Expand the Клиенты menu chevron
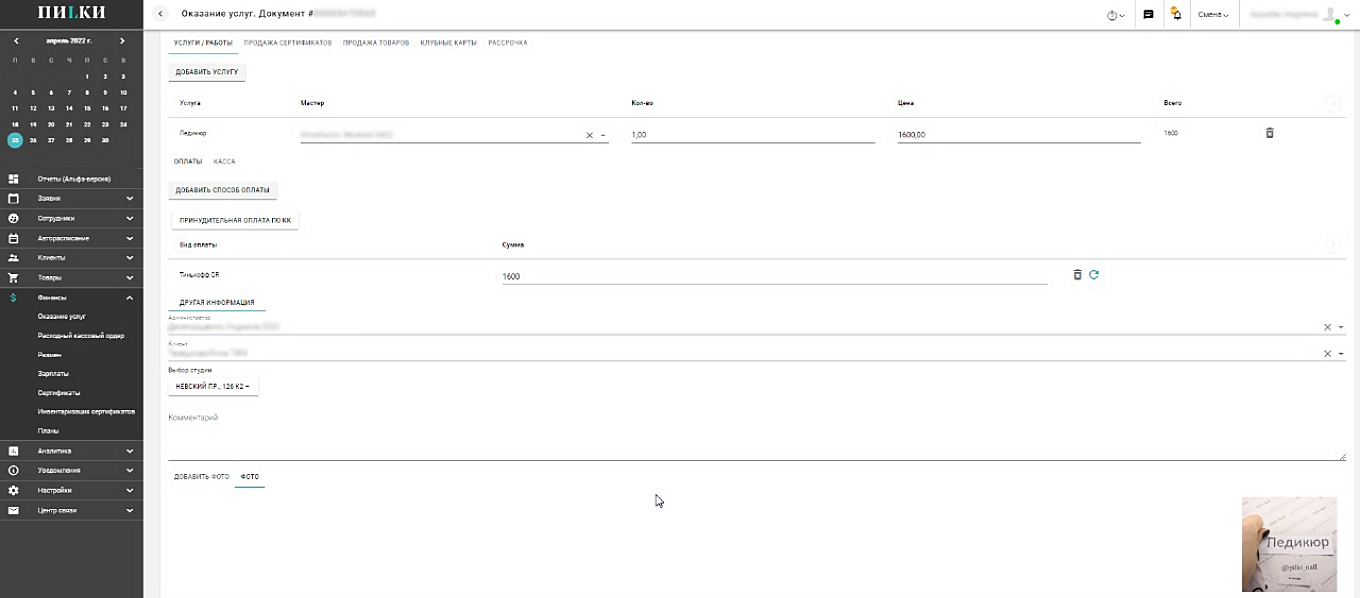This screenshot has height=598, width=1360. 130,257
